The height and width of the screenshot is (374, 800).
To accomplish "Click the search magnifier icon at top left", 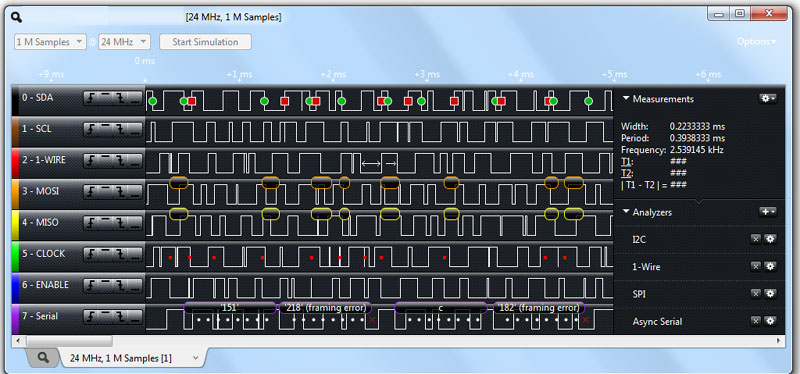I will (x=16, y=17).
